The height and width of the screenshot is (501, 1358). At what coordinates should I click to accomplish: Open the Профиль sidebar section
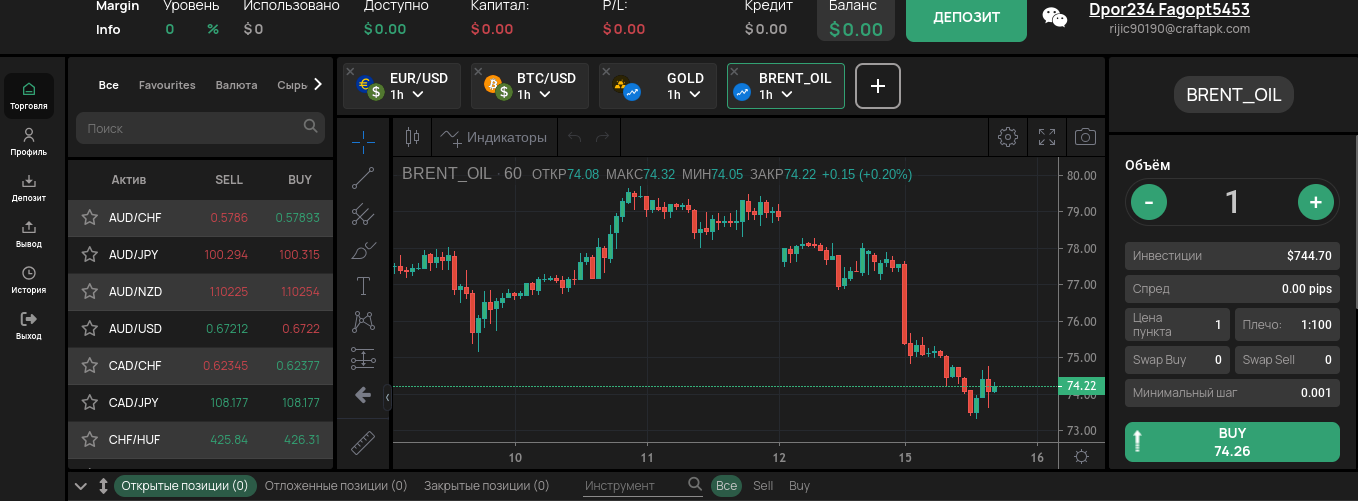tap(28, 142)
